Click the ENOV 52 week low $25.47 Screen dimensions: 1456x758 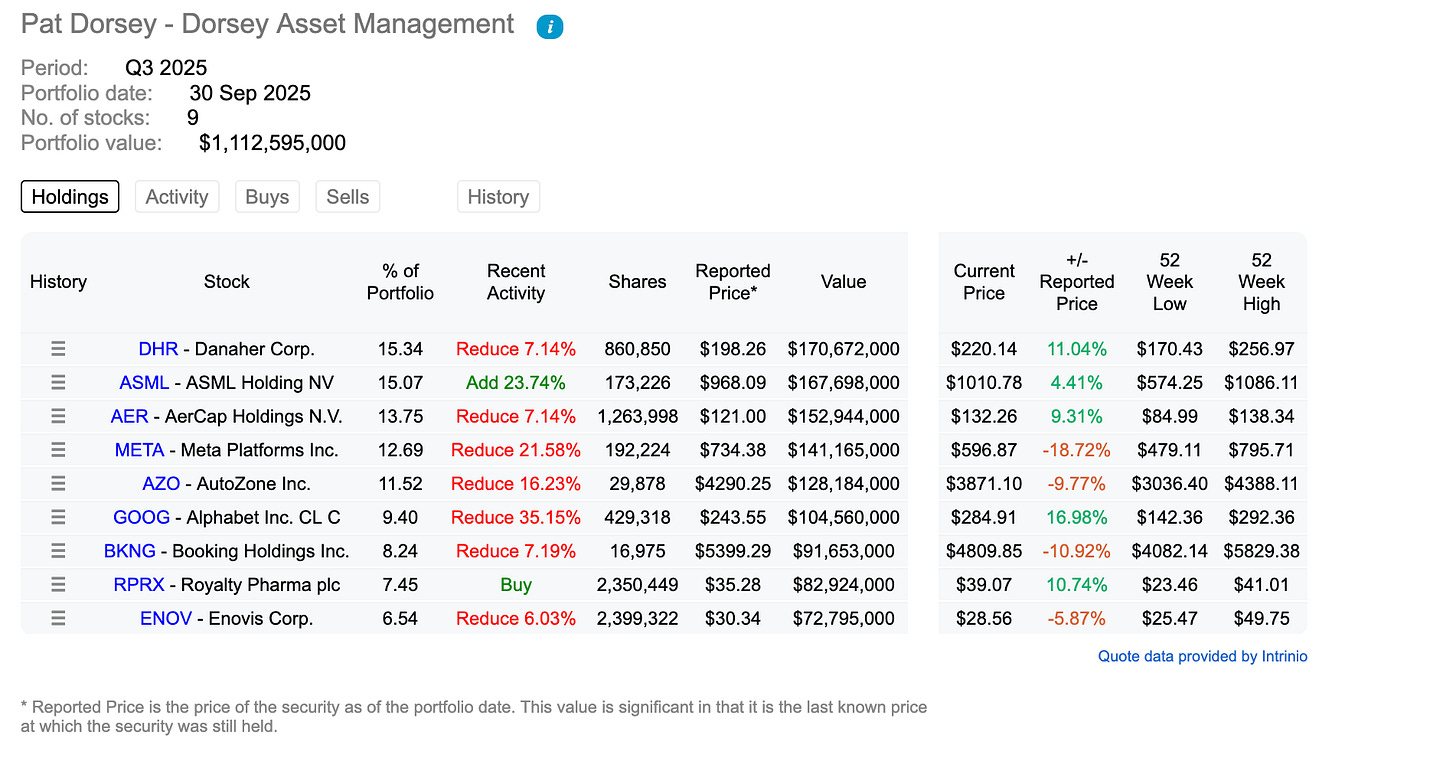tap(1169, 618)
